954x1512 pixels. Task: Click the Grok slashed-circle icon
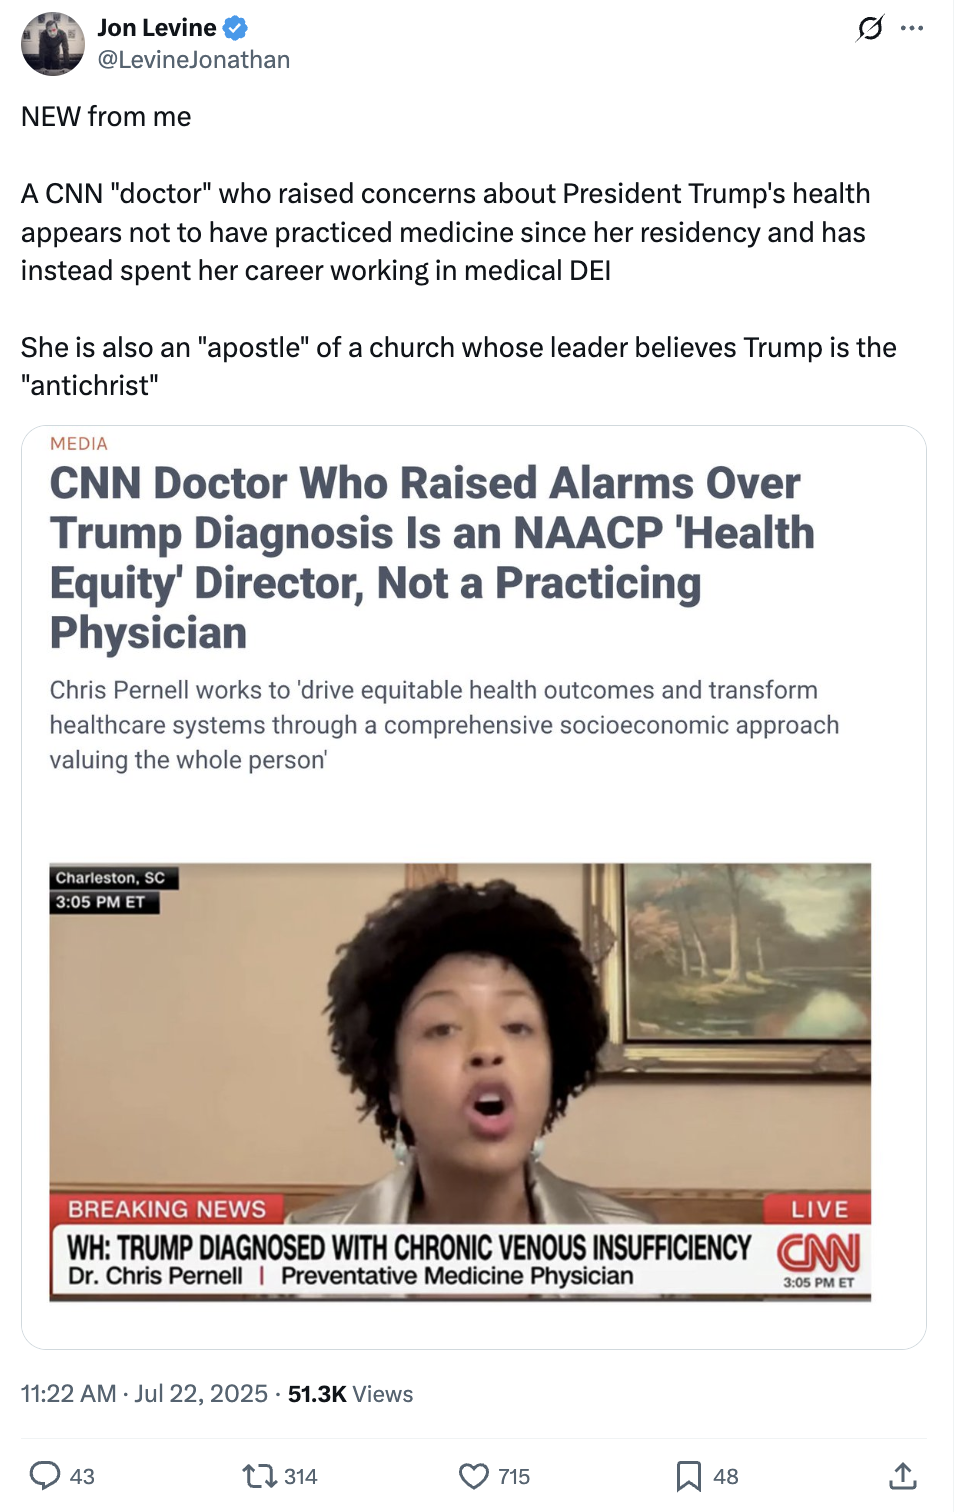coord(870,28)
